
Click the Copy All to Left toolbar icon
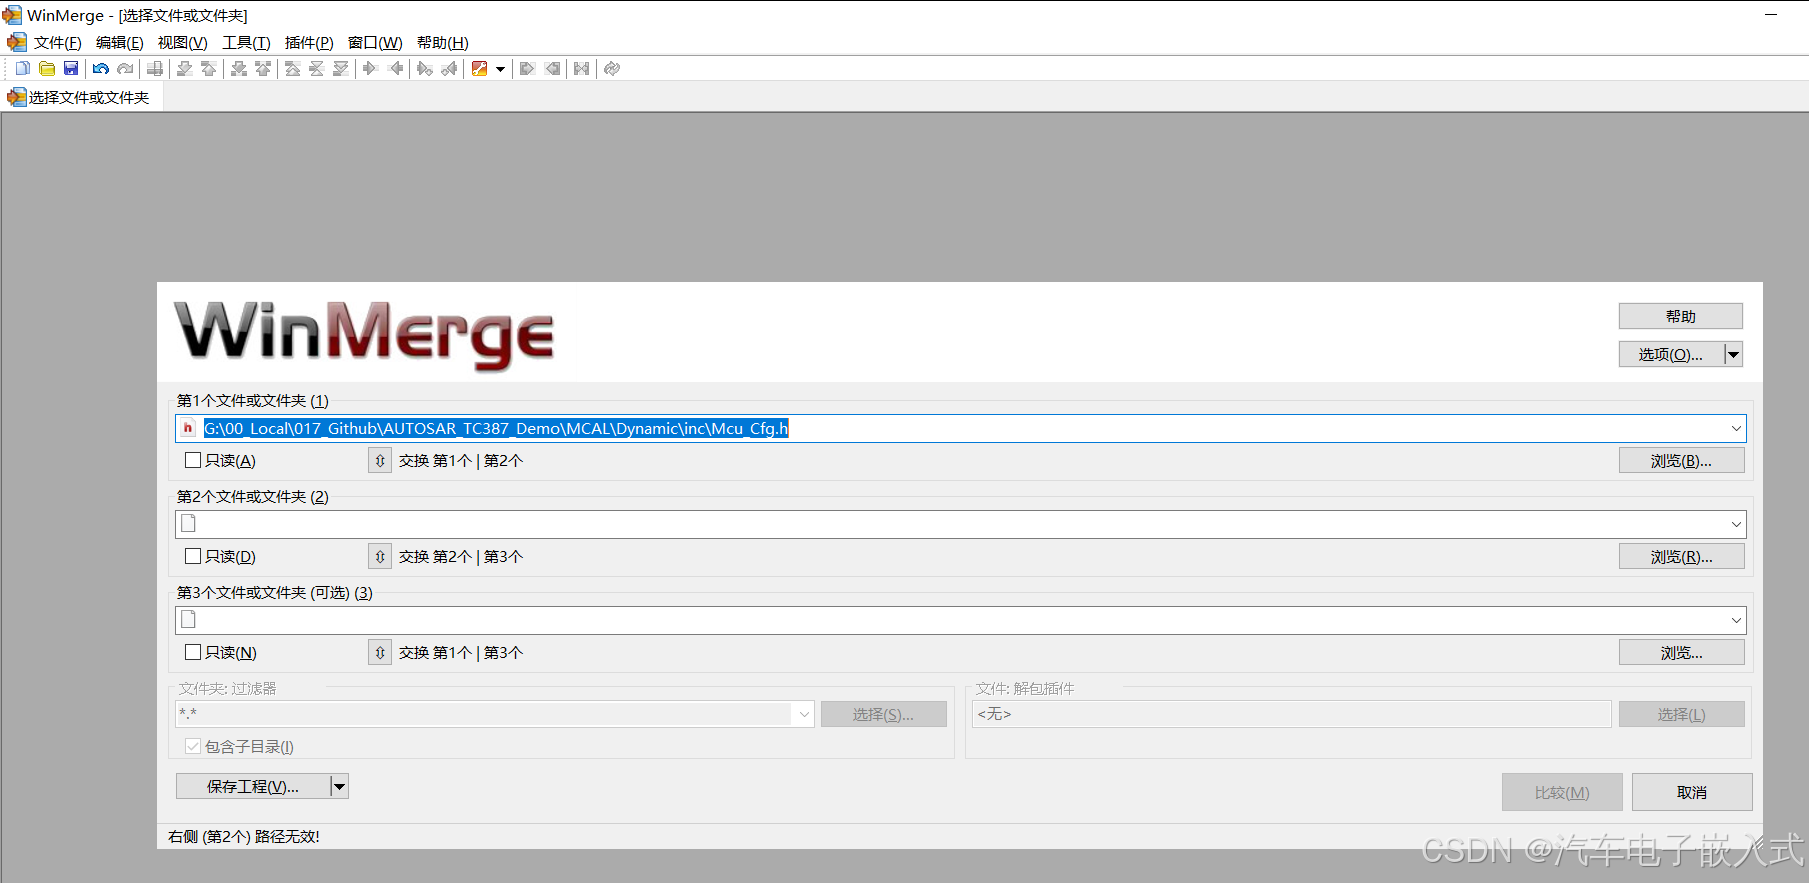coord(552,68)
